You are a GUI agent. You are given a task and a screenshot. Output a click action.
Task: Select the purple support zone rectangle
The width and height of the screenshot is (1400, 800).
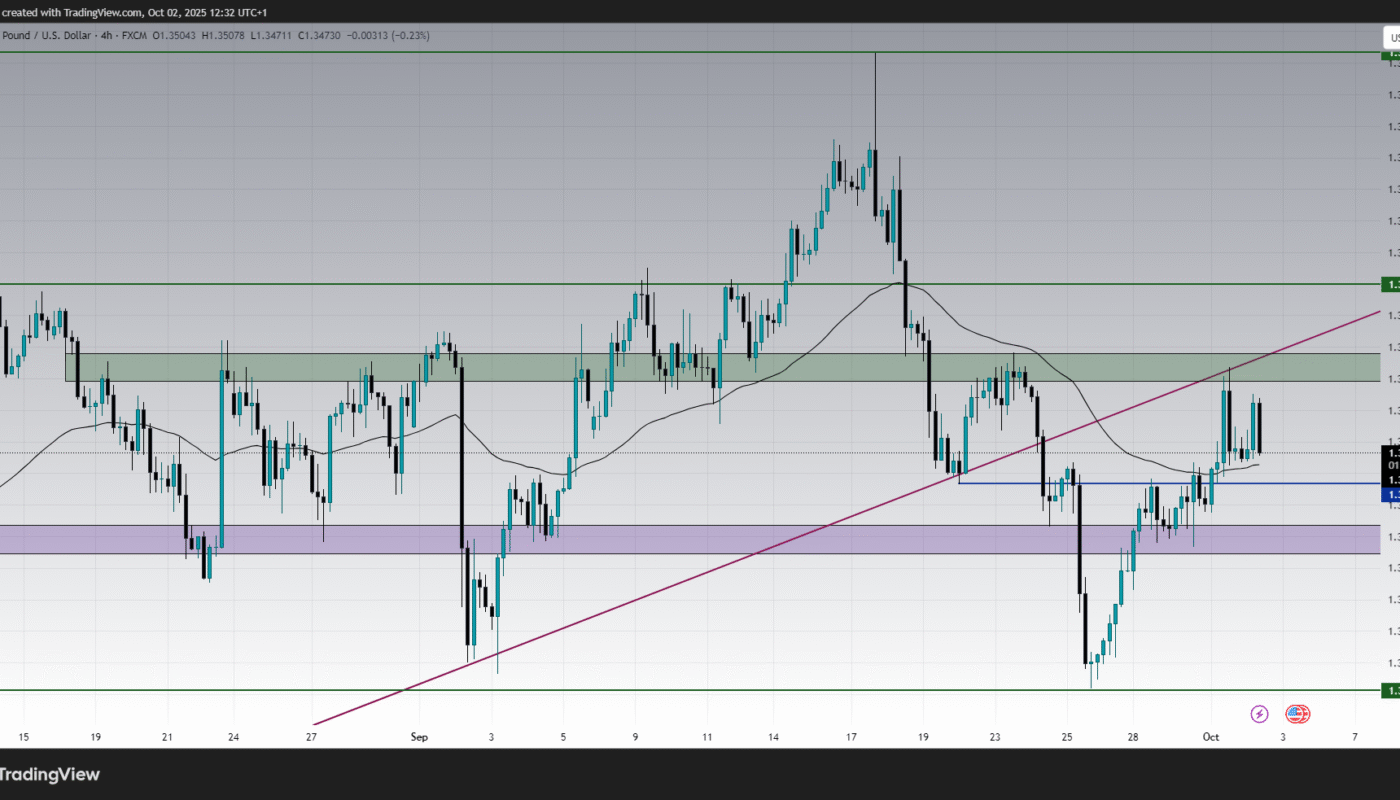(700, 539)
